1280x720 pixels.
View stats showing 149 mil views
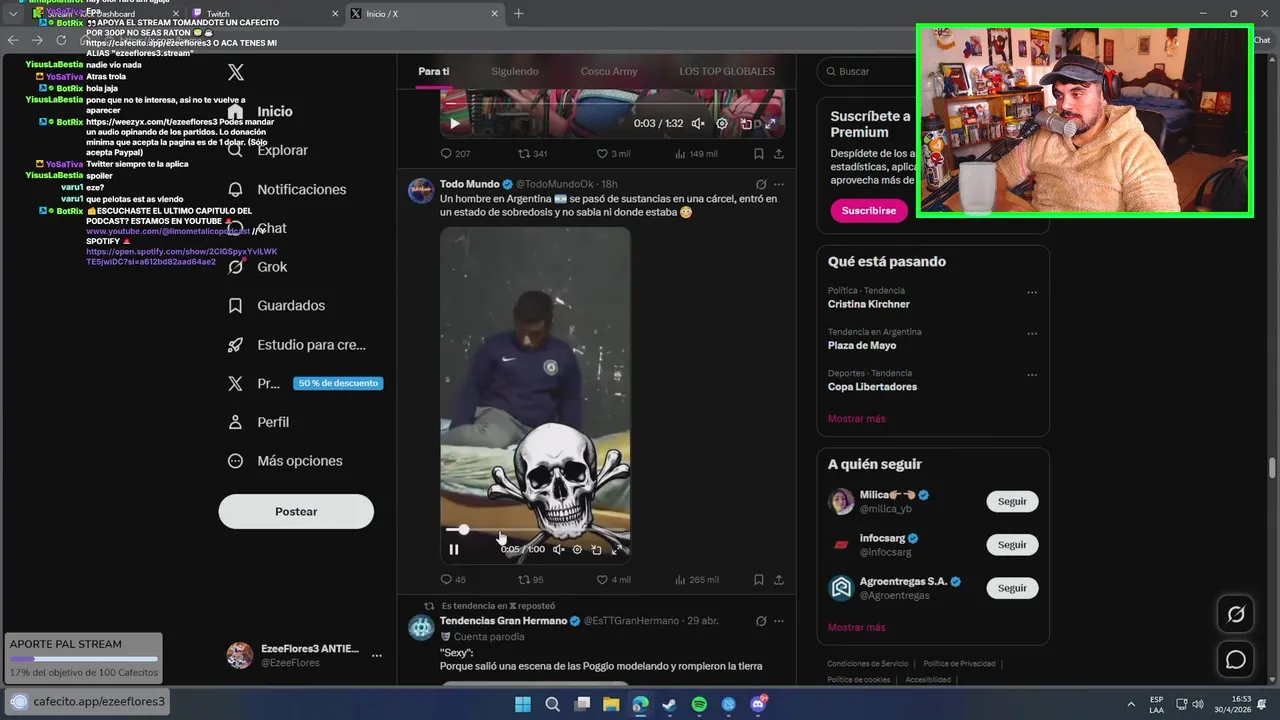[697, 154]
